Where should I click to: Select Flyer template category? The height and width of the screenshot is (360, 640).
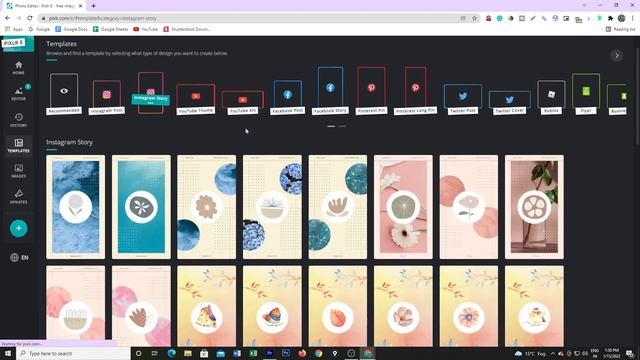[x=586, y=94]
